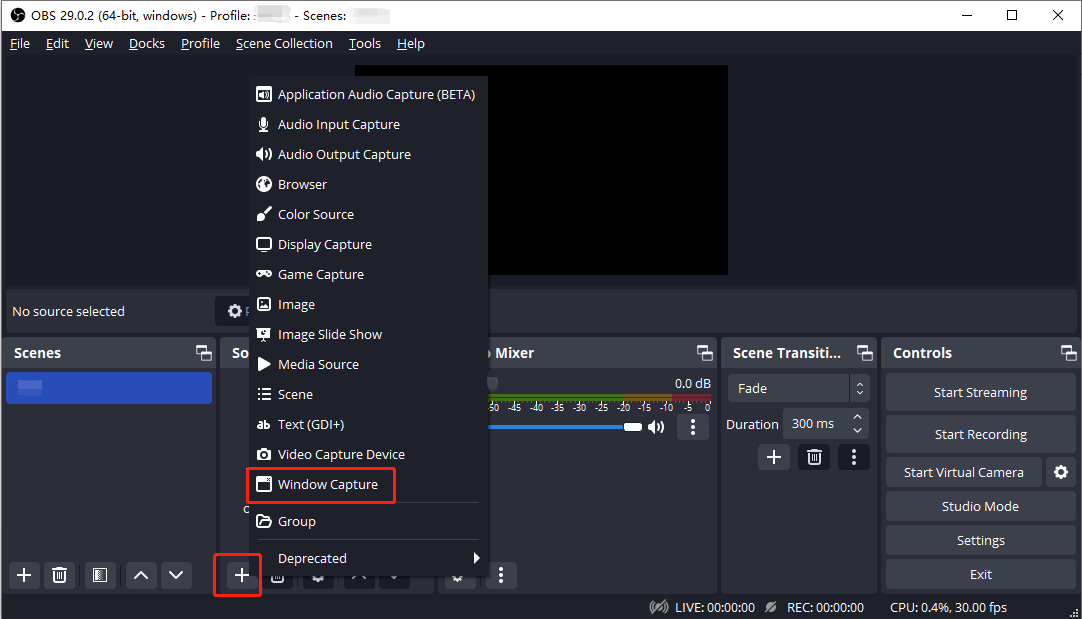Click Start Recording
Image resolution: width=1082 pixels, height=619 pixels.
pos(981,435)
